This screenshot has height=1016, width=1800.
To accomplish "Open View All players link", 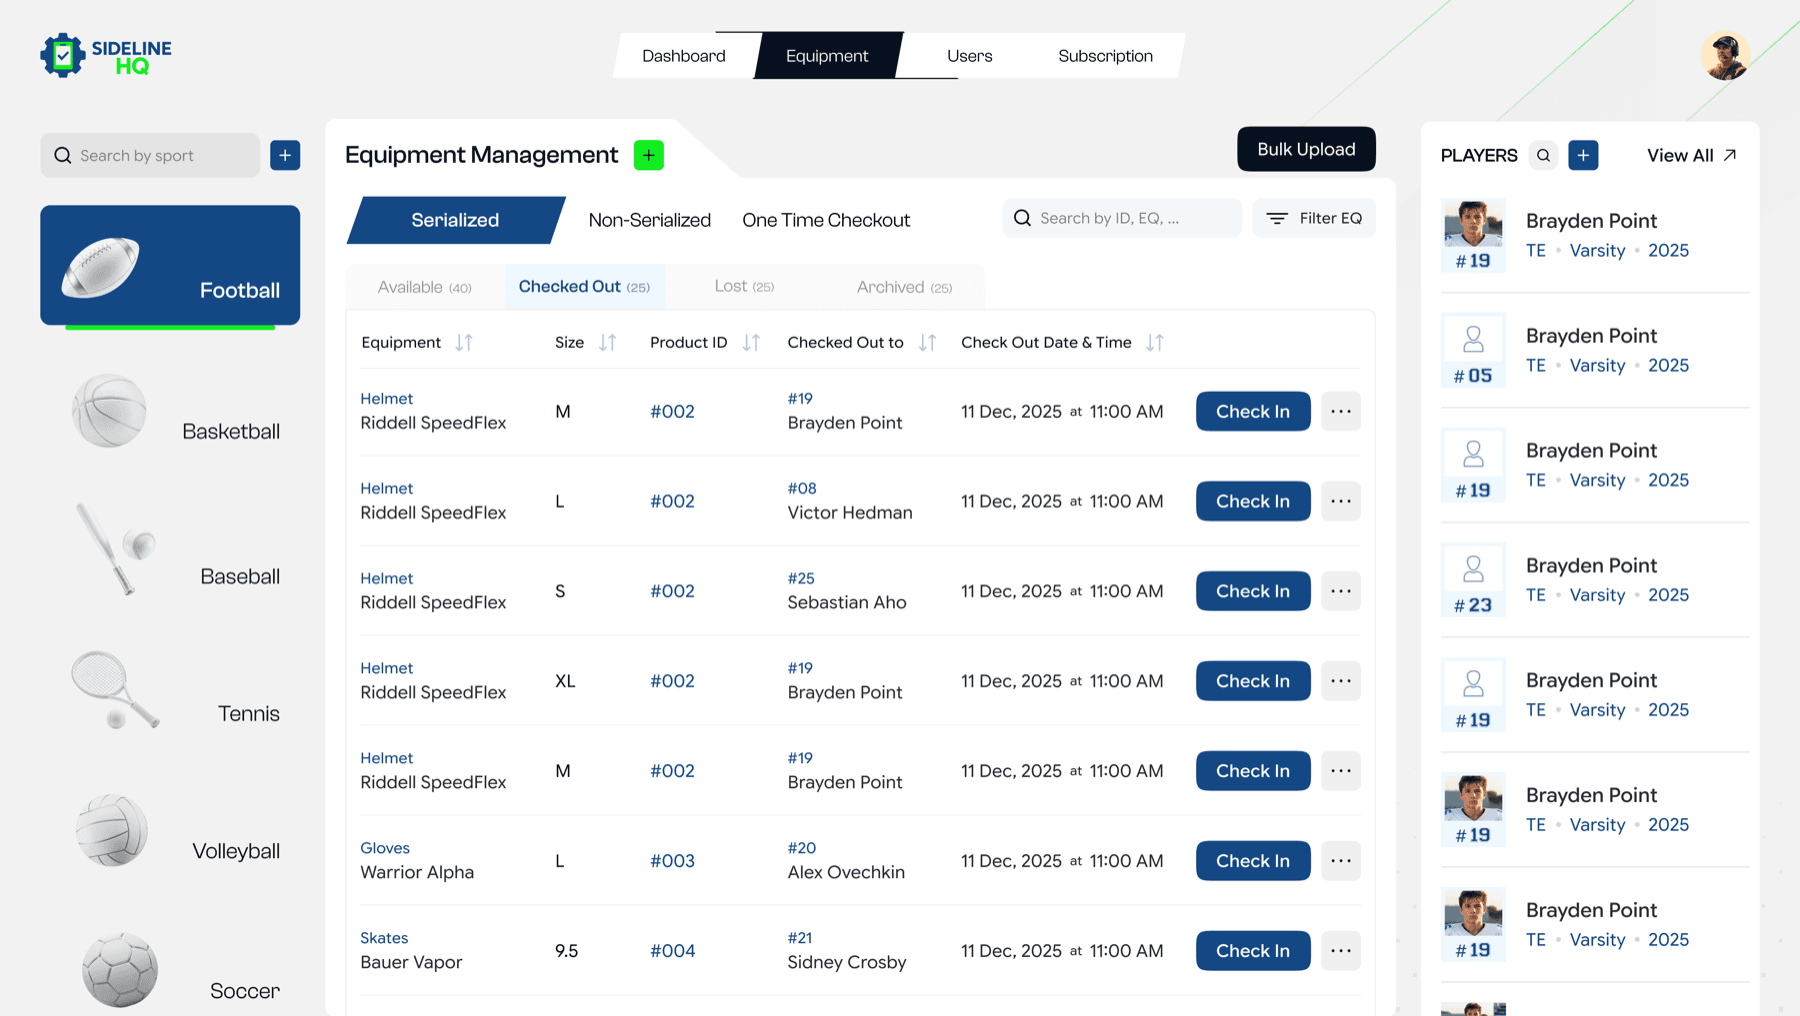I will pos(1692,155).
